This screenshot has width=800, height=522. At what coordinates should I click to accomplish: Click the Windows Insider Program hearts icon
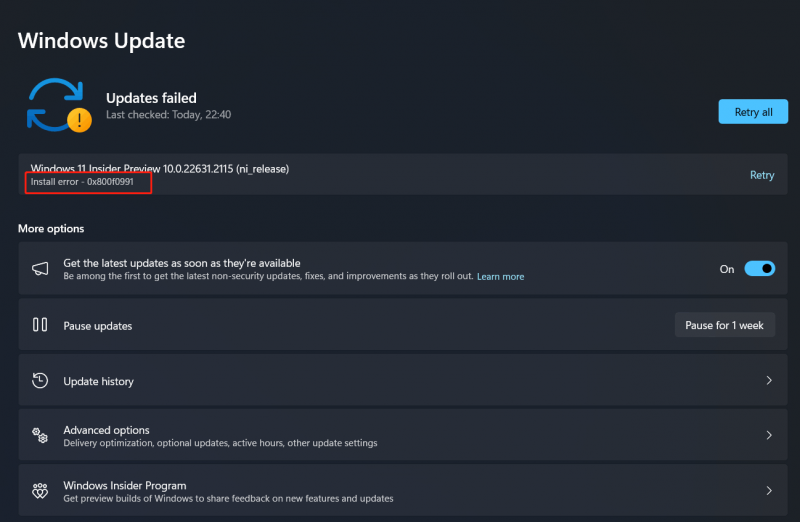(40, 491)
